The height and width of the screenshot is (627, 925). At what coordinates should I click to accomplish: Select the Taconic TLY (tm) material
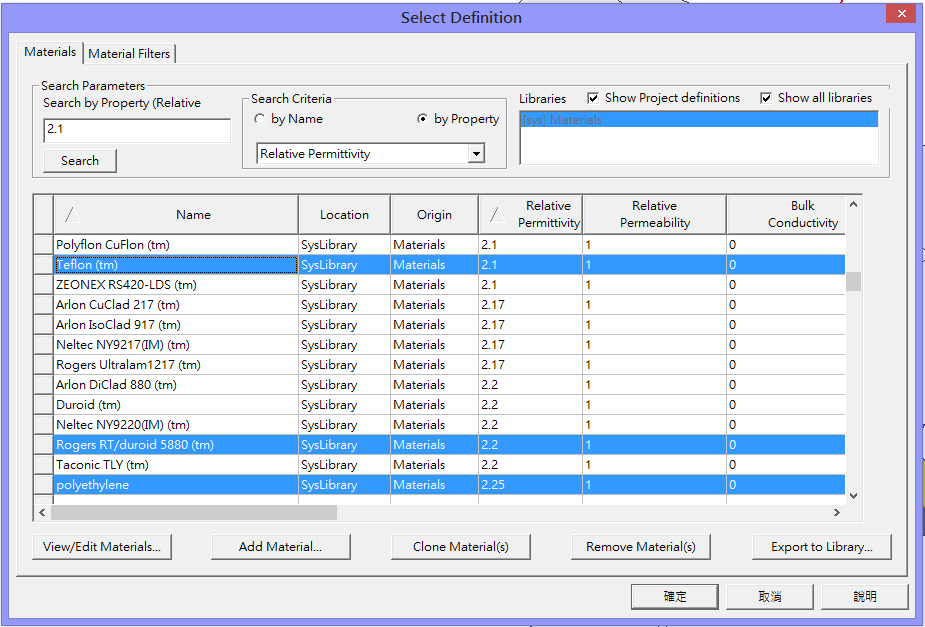(176, 465)
